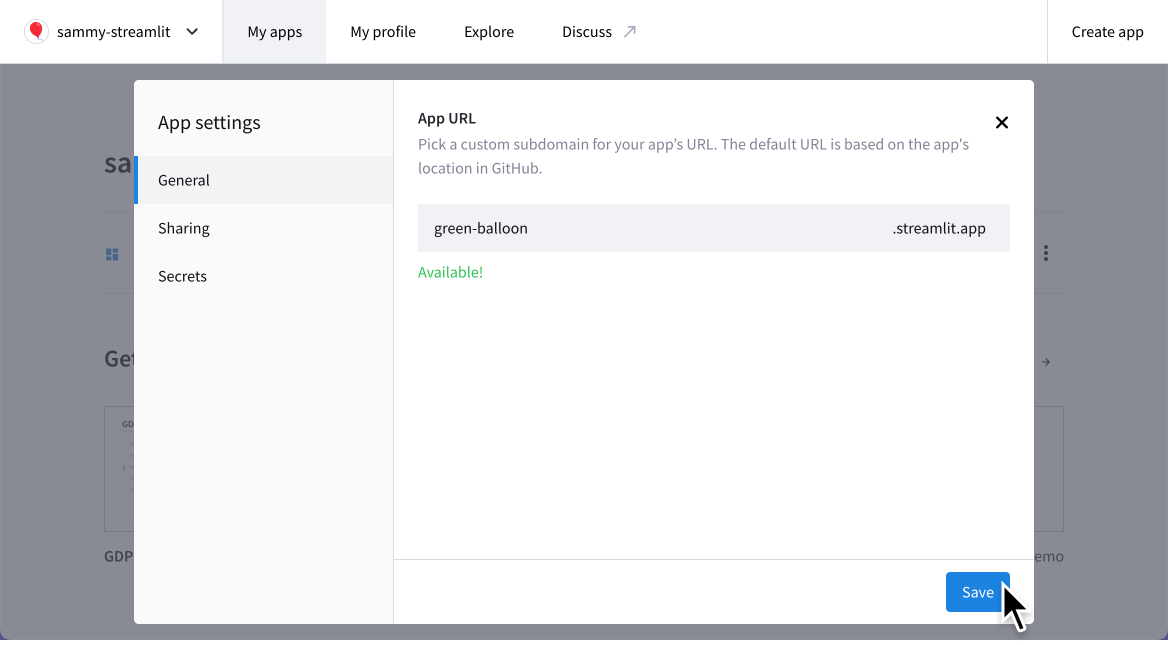This screenshot has width=1168, height=645.
Task: Switch to the My apps tab
Action: pos(274,31)
